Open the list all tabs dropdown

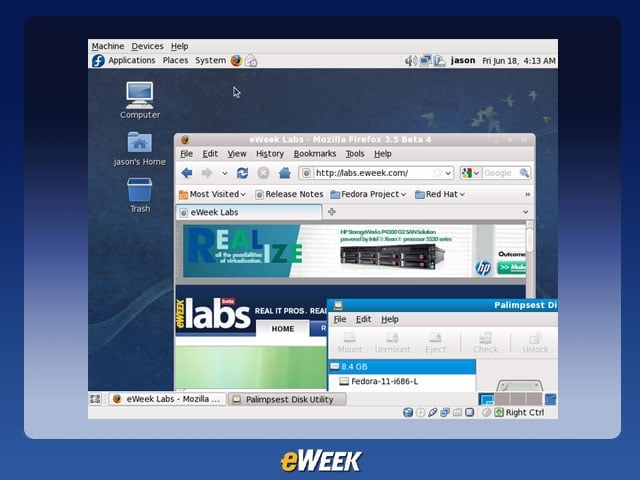click(x=525, y=212)
